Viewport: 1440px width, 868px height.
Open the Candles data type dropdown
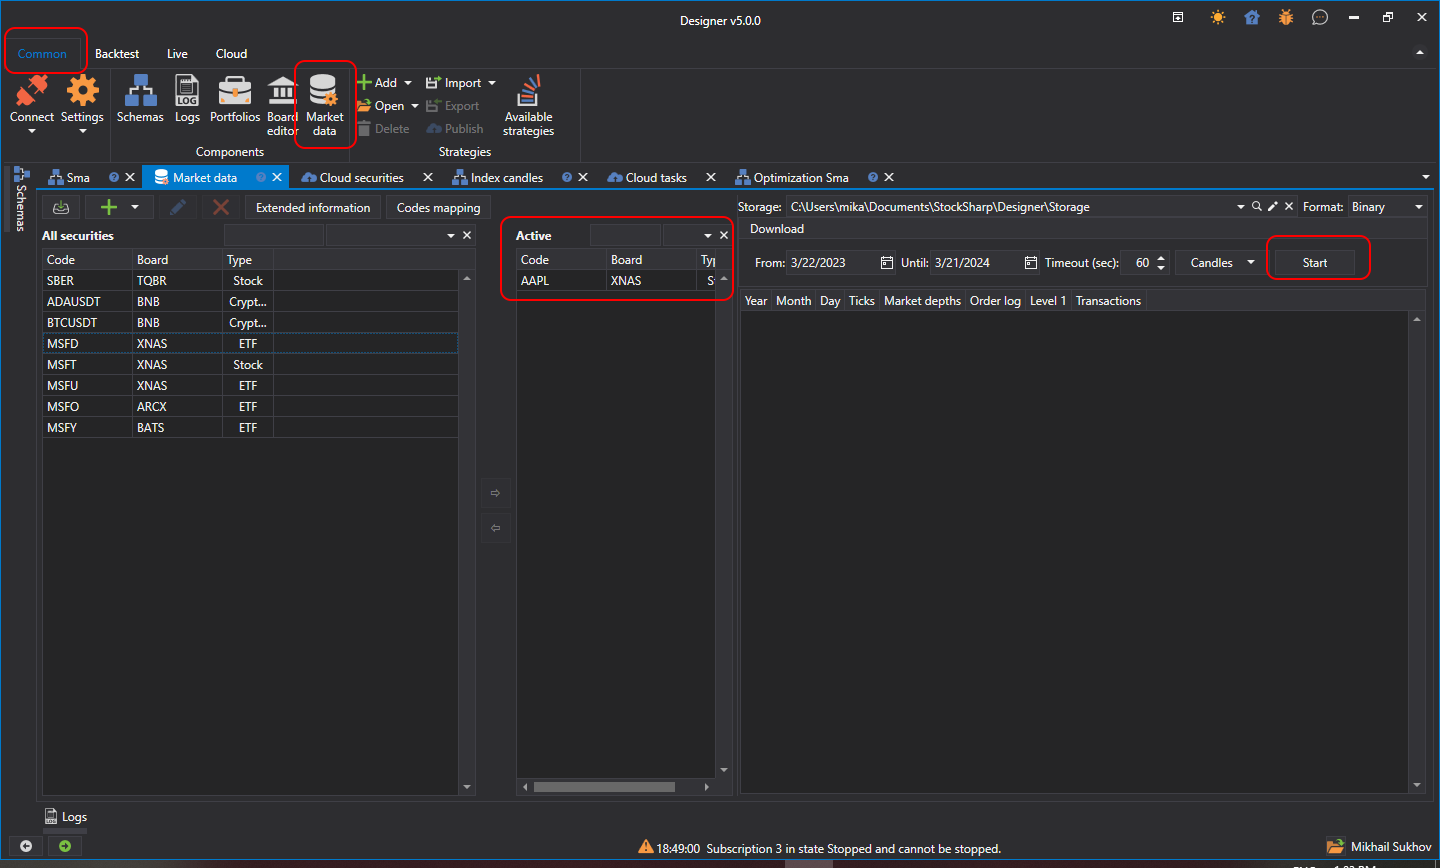click(x=1250, y=263)
